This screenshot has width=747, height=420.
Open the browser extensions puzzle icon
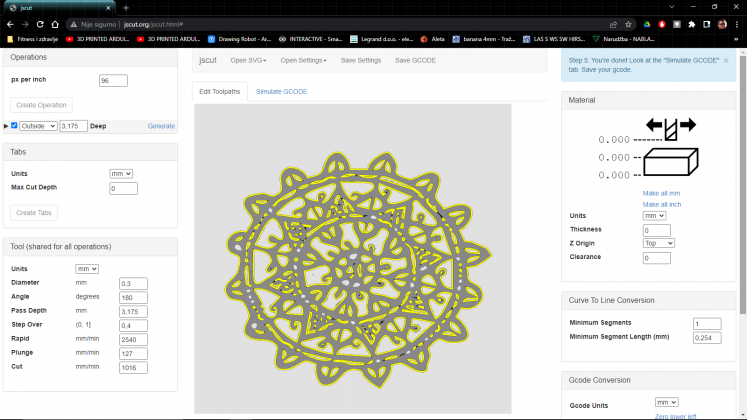click(x=691, y=23)
